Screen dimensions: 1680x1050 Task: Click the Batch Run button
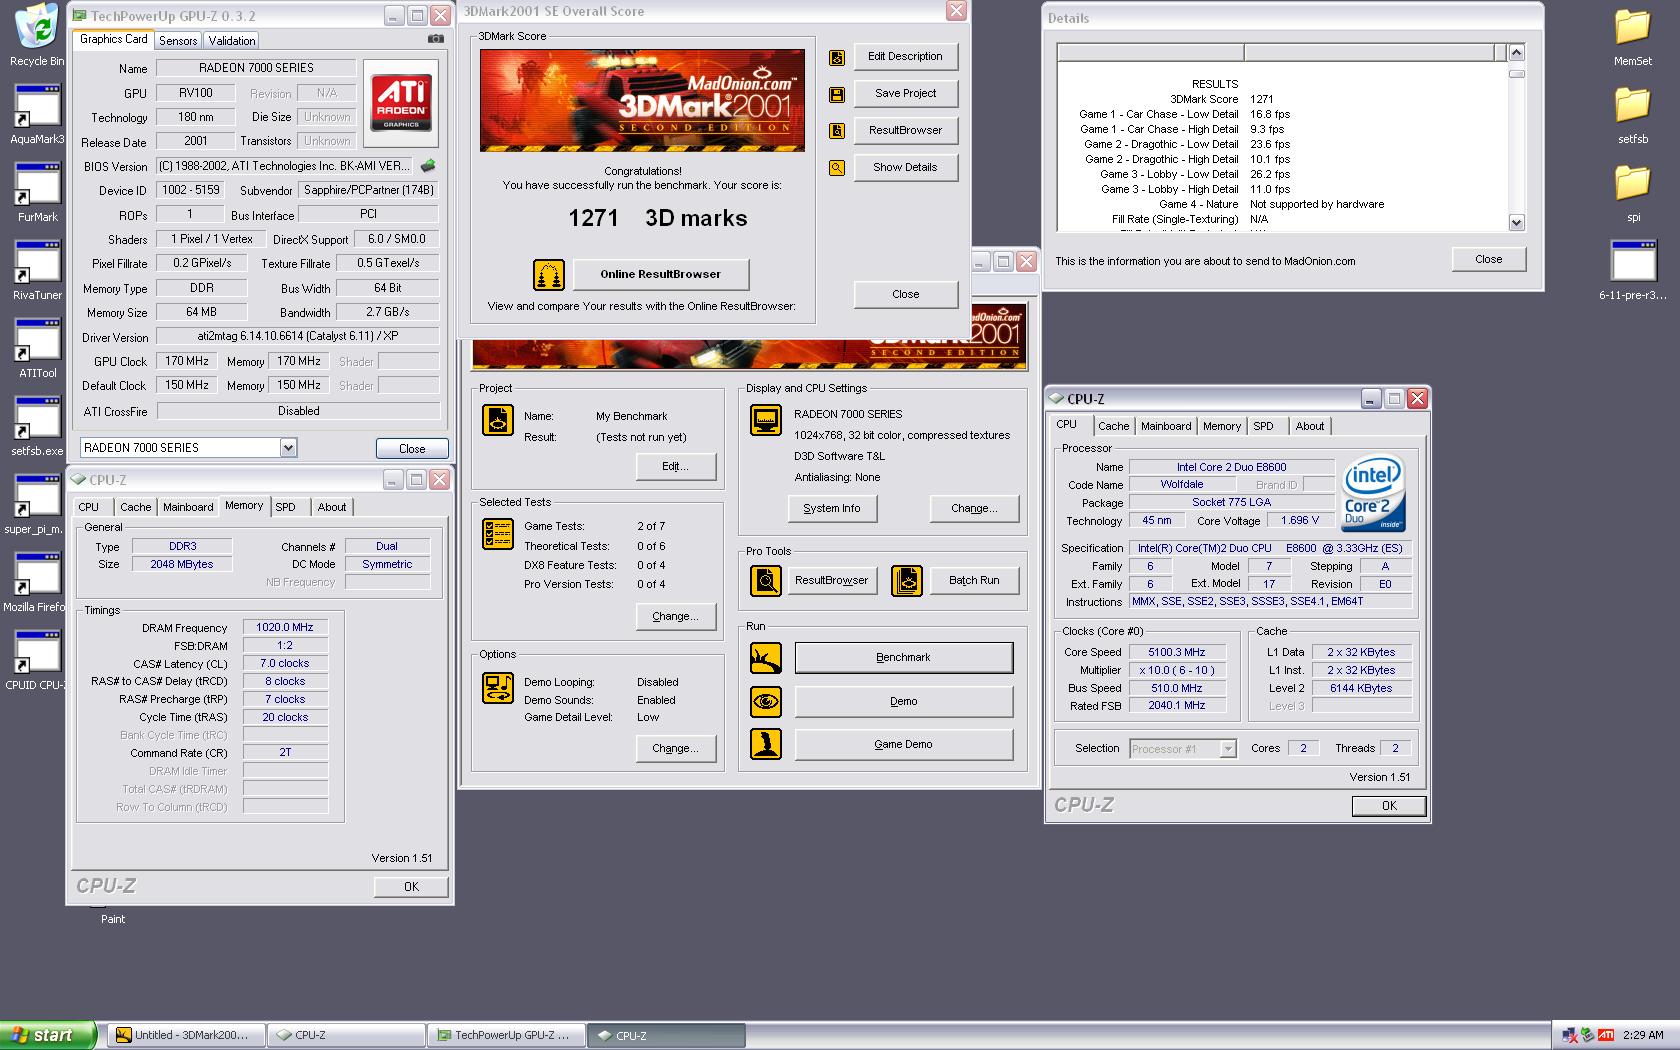(x=974, y=580)
